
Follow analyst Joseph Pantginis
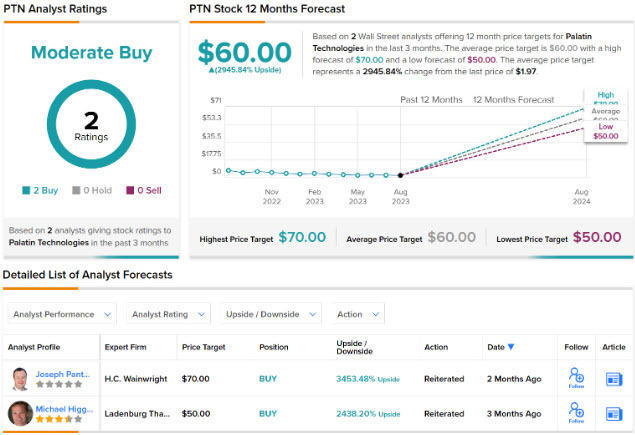(576, 378)
